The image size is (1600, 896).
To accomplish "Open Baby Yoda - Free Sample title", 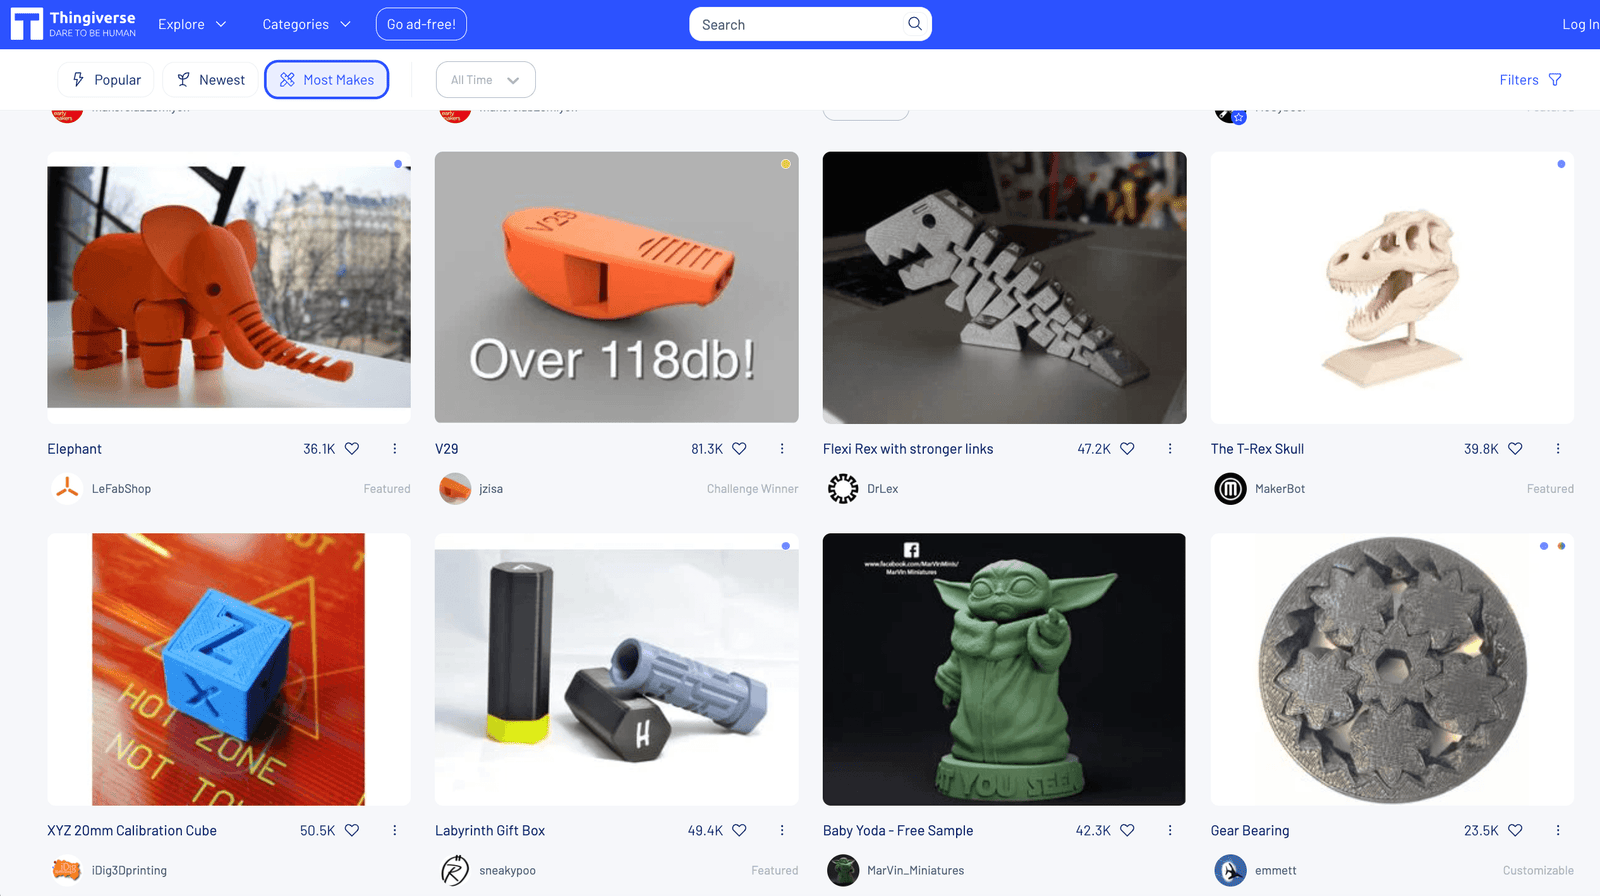I will coord(898,831).
